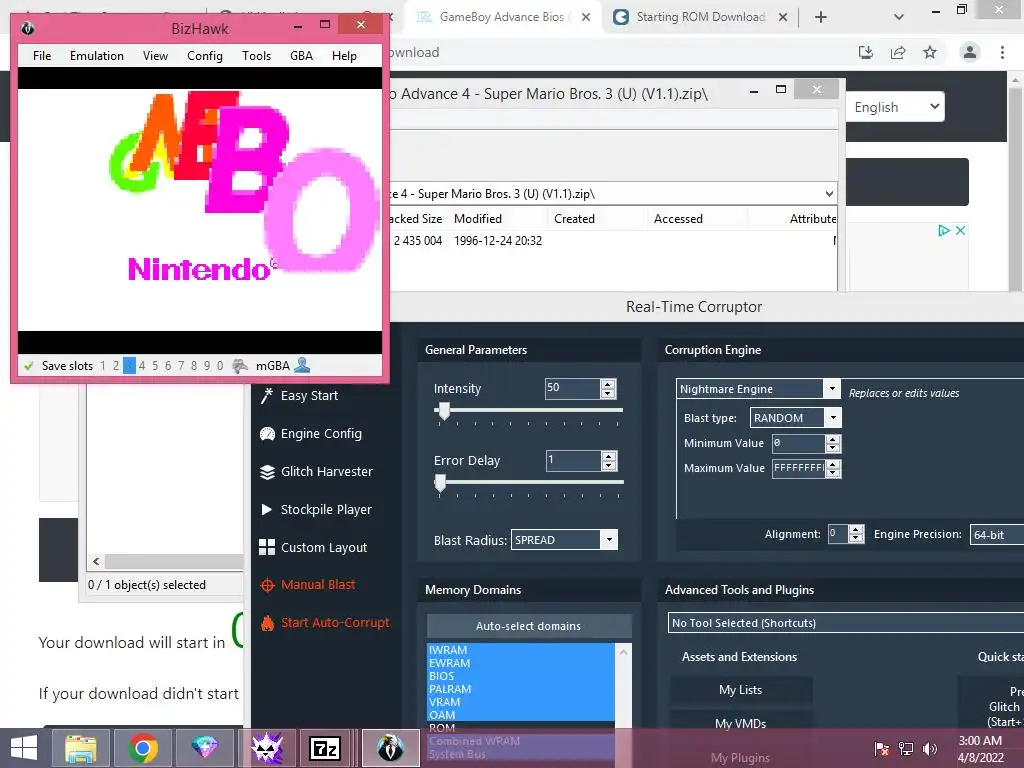
Task: Open File Explorer from the taskbar
Action: (81, 748)
